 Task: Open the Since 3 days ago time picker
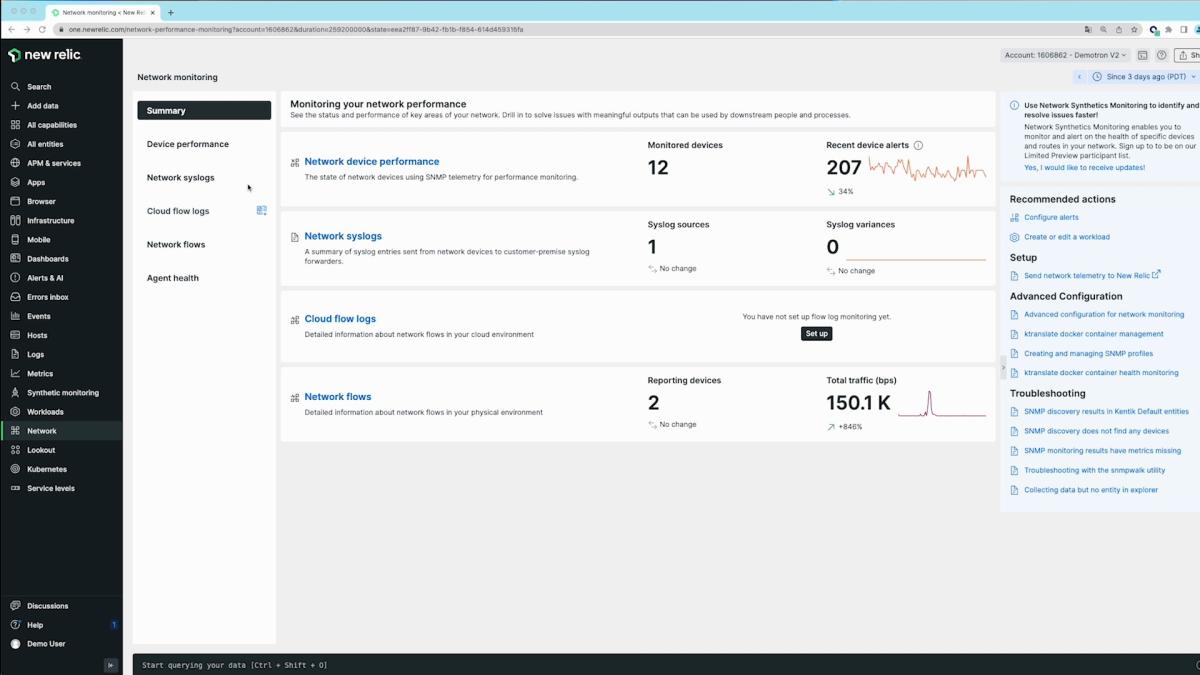1145,77
